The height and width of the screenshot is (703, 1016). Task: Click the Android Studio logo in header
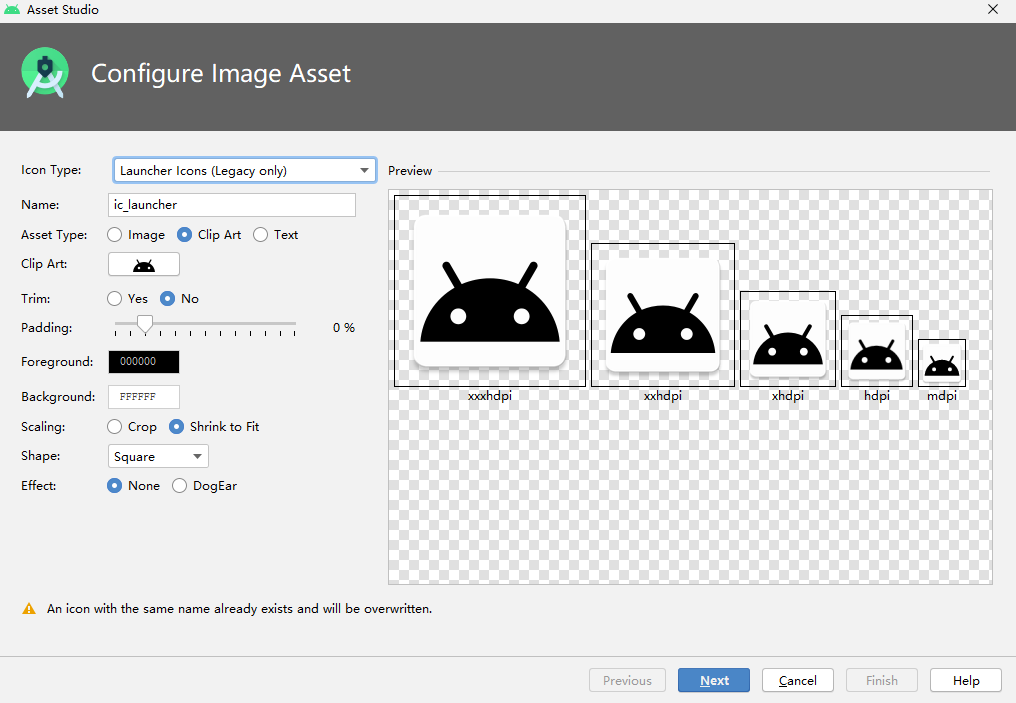click(45, 73)
